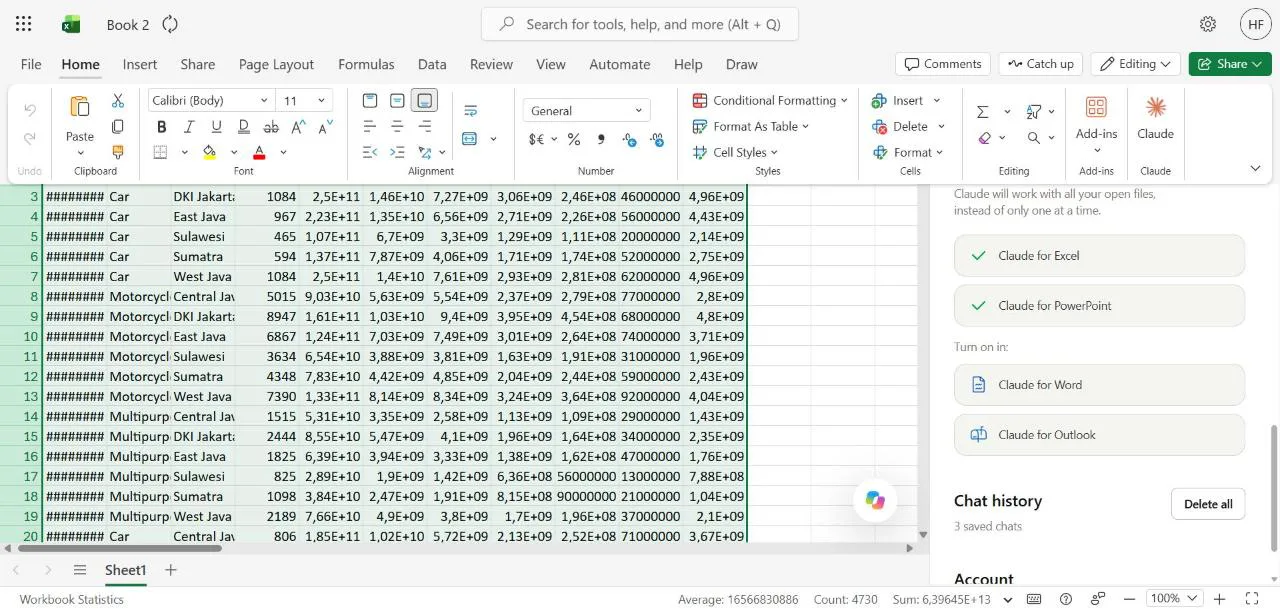Toggle Italic formatting
The height and width of the screenshot is (609, 1280).
tap(189, 127)
